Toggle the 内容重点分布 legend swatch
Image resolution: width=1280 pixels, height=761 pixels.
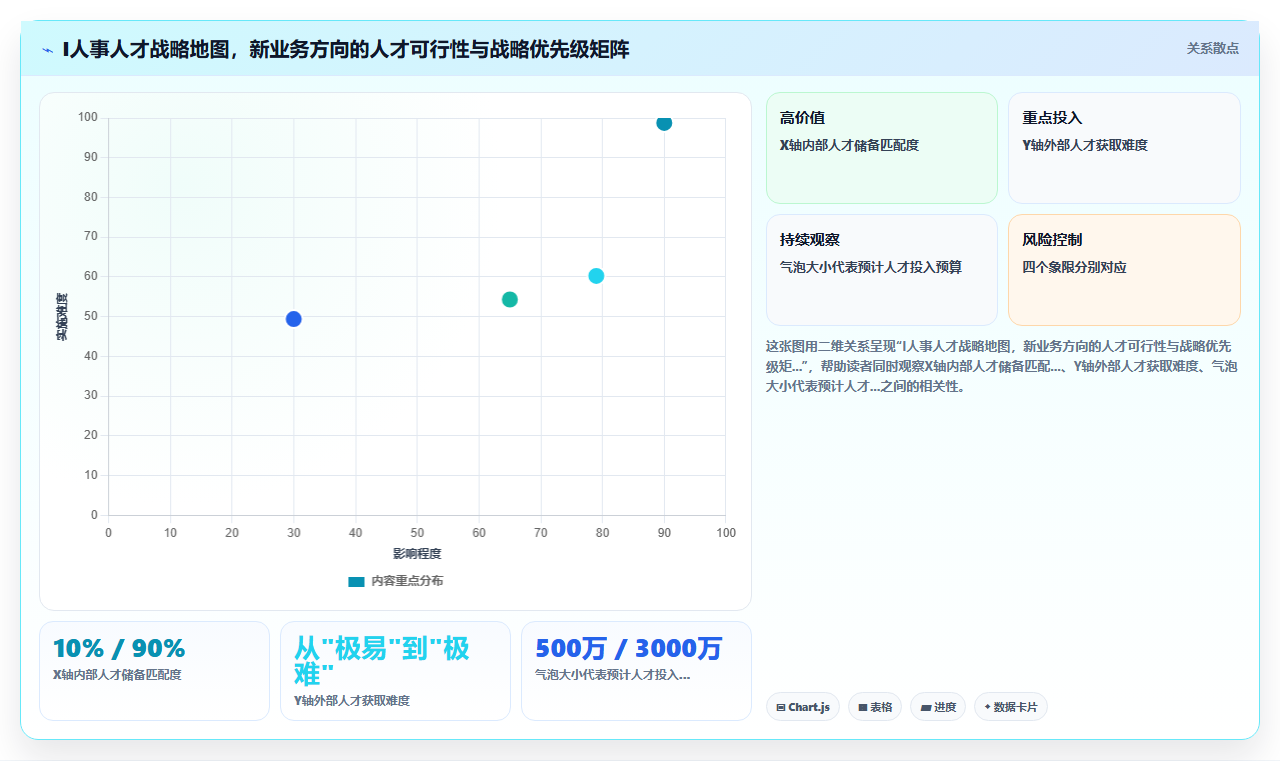356,581
